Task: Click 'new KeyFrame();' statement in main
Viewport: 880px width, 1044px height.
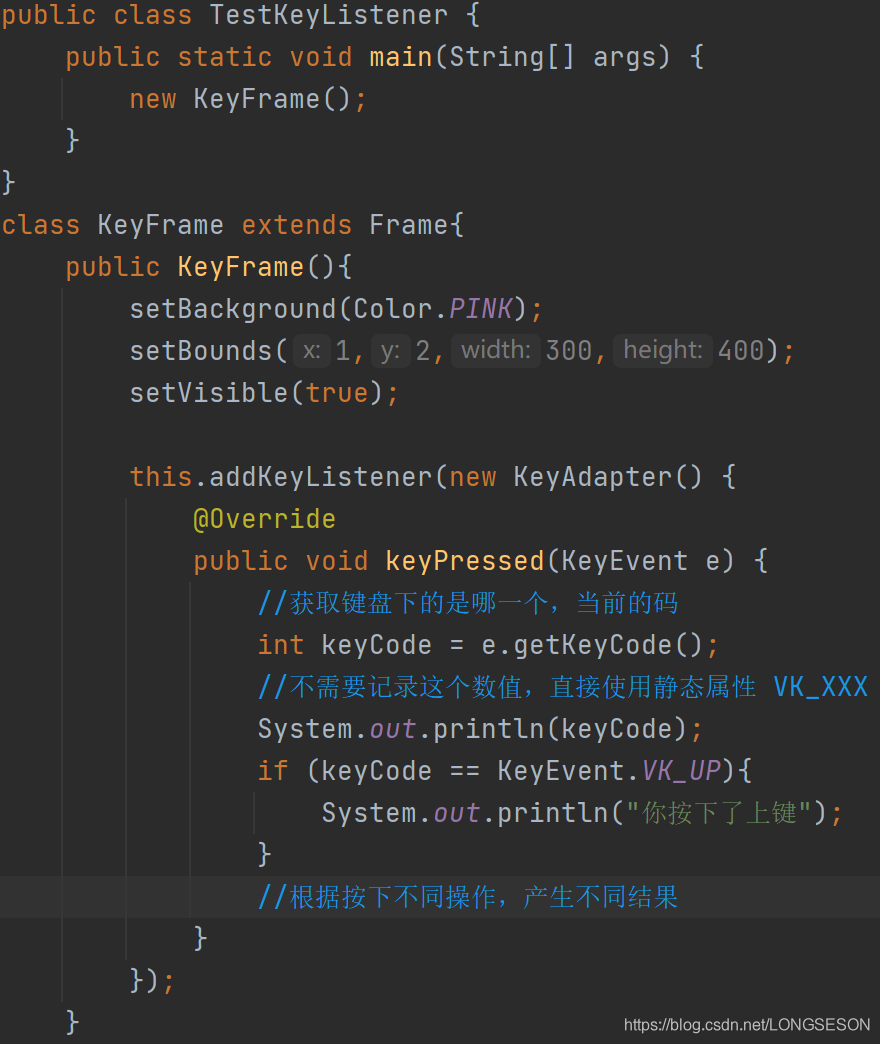Action: [x=248, y=99]
